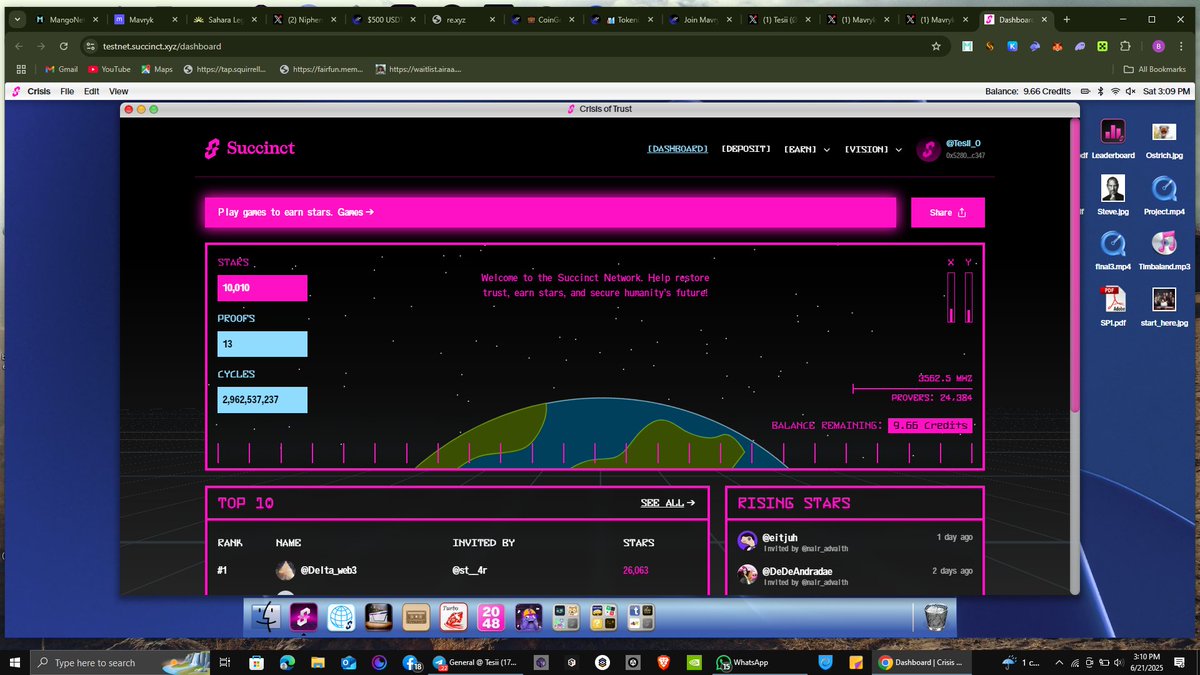Open the Leaderboard desktop file icon
This screenshot has width=1200, height=675.
coord(1113,139)
